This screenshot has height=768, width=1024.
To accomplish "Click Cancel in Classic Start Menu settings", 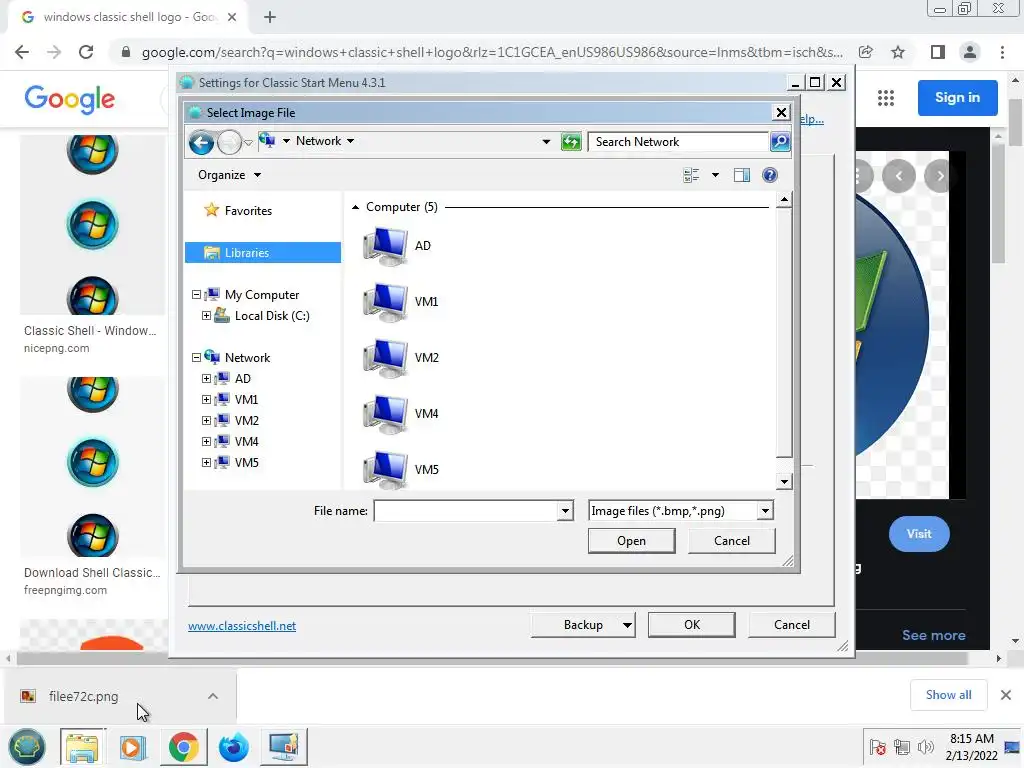I will 792,625.
